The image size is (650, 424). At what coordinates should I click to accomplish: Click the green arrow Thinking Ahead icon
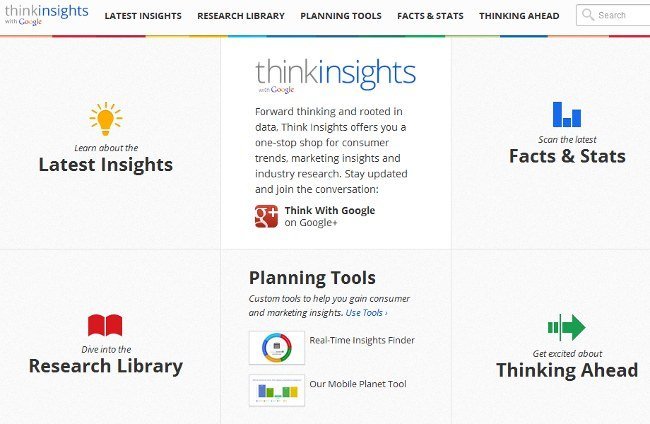(x=566, y=326)
